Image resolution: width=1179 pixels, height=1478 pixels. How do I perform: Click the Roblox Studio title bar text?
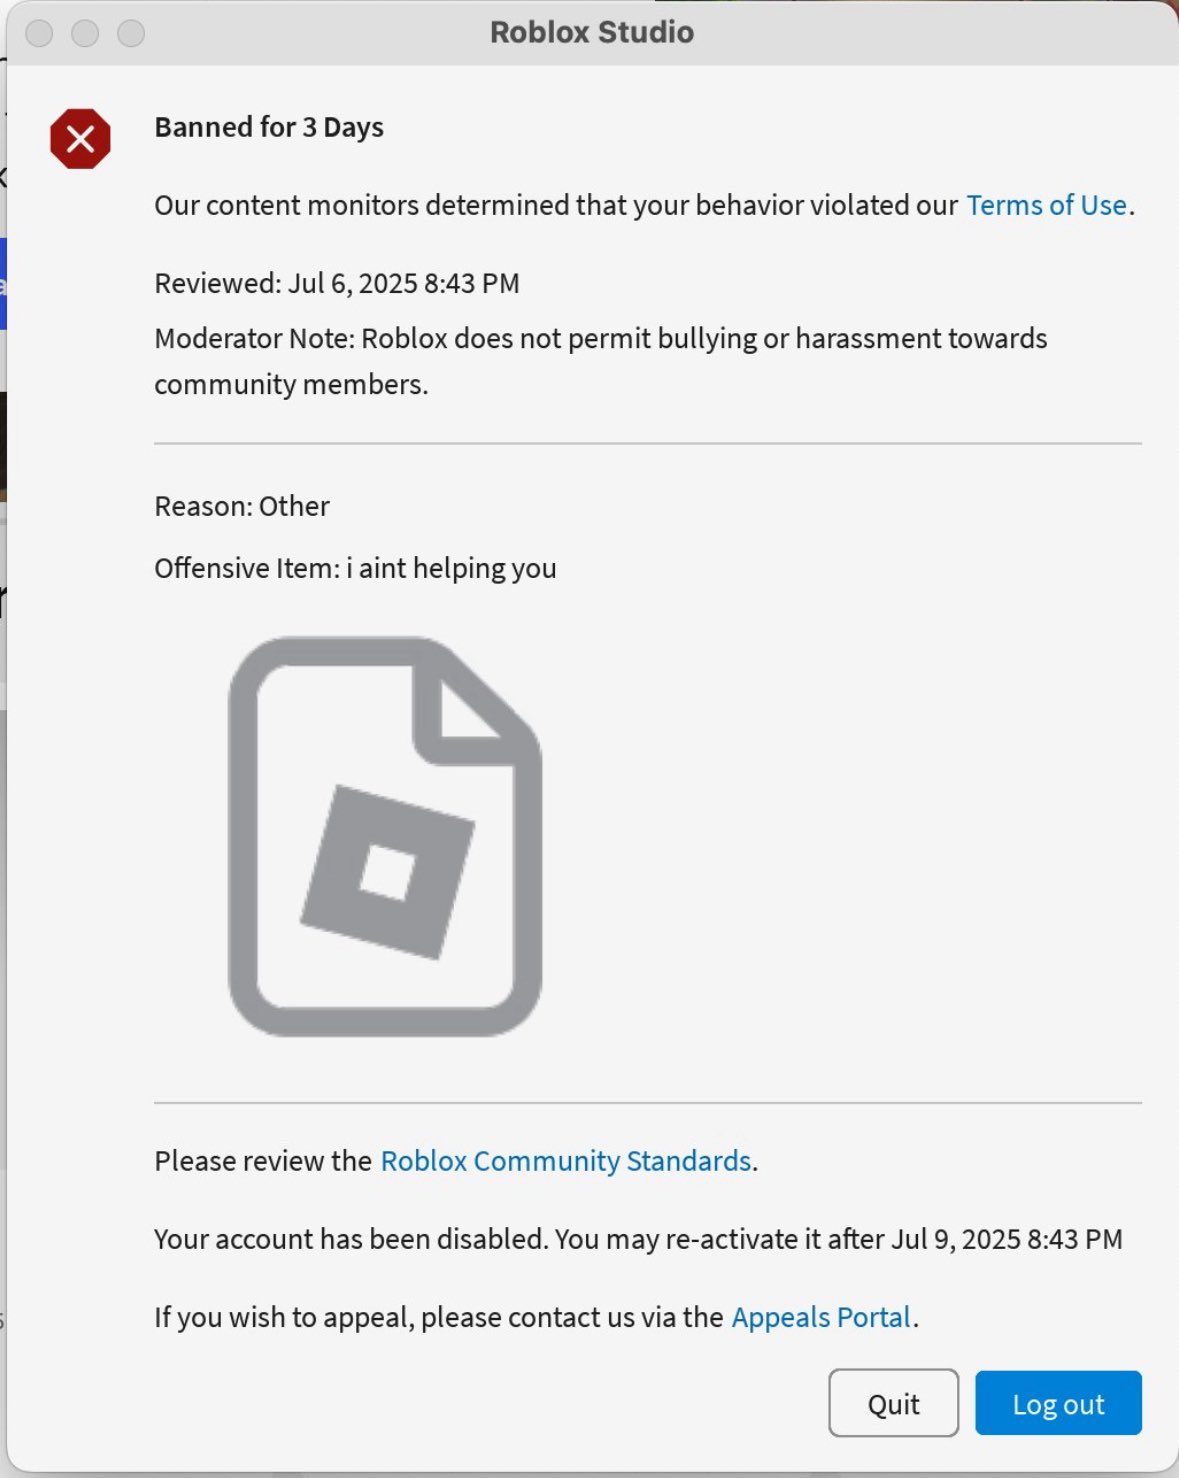(x=591, y=32)
